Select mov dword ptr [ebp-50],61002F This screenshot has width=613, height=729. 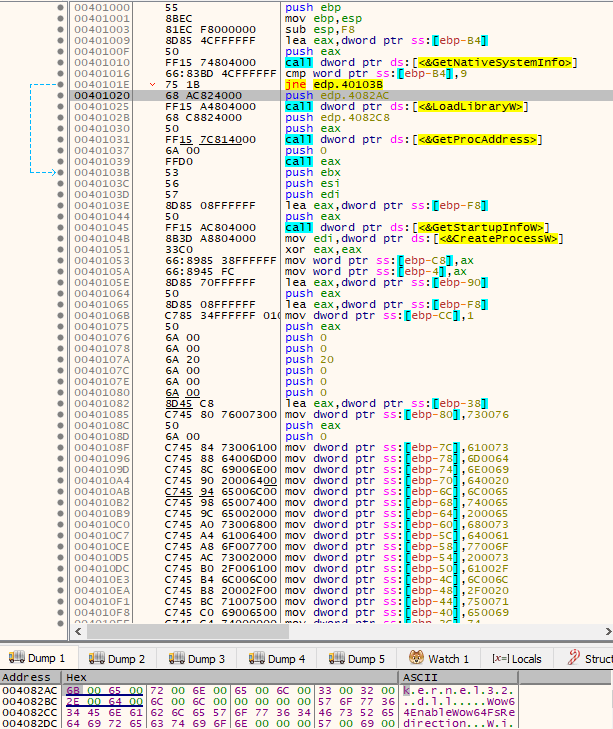coord(397,569)
